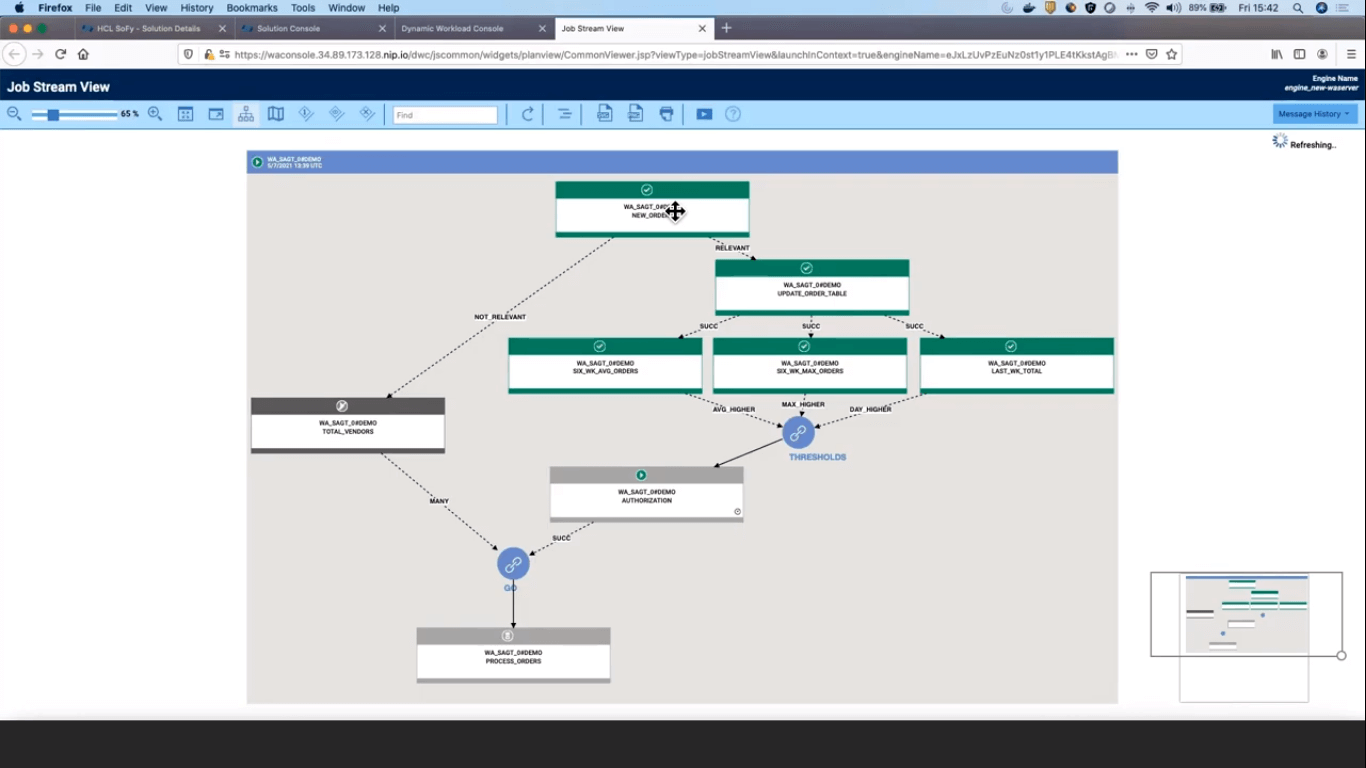Select the hierarchical layout tree icon
1366x768 pixels.
tap(245, 115)
